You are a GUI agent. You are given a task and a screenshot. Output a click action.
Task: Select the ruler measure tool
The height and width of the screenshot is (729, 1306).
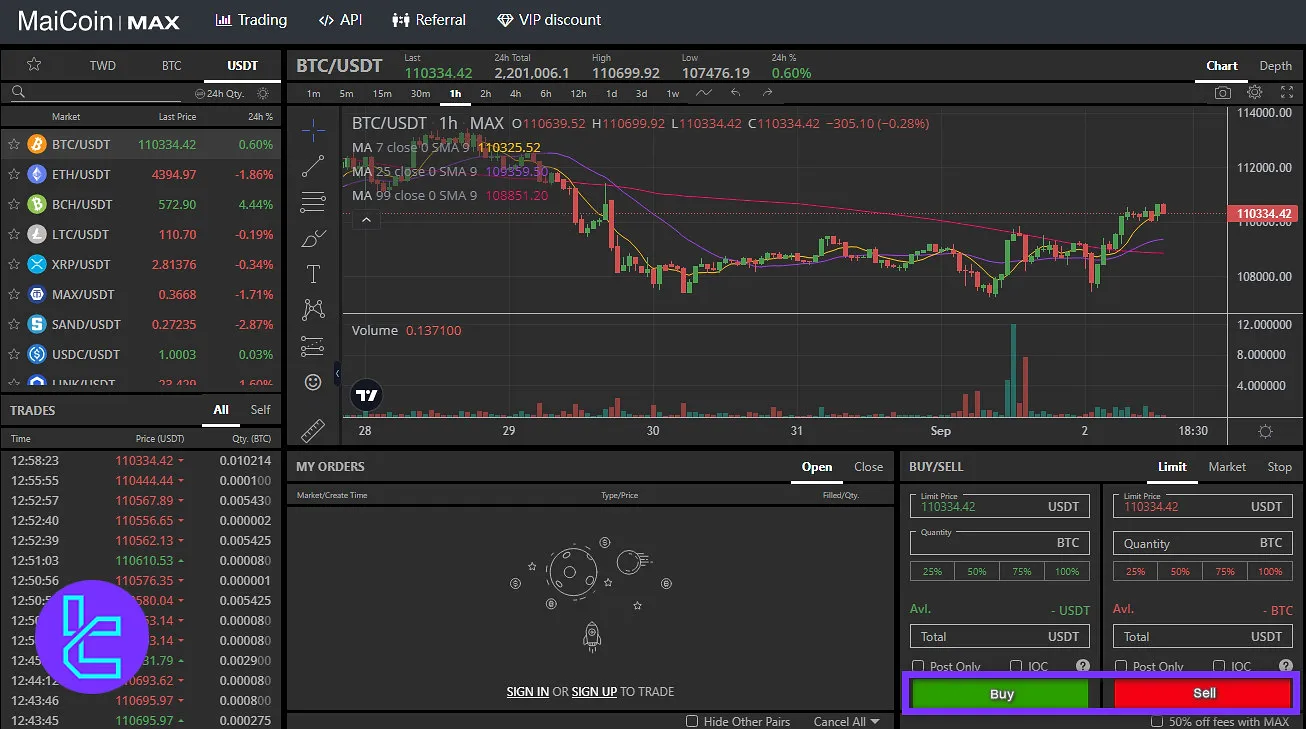pos(314,430)
